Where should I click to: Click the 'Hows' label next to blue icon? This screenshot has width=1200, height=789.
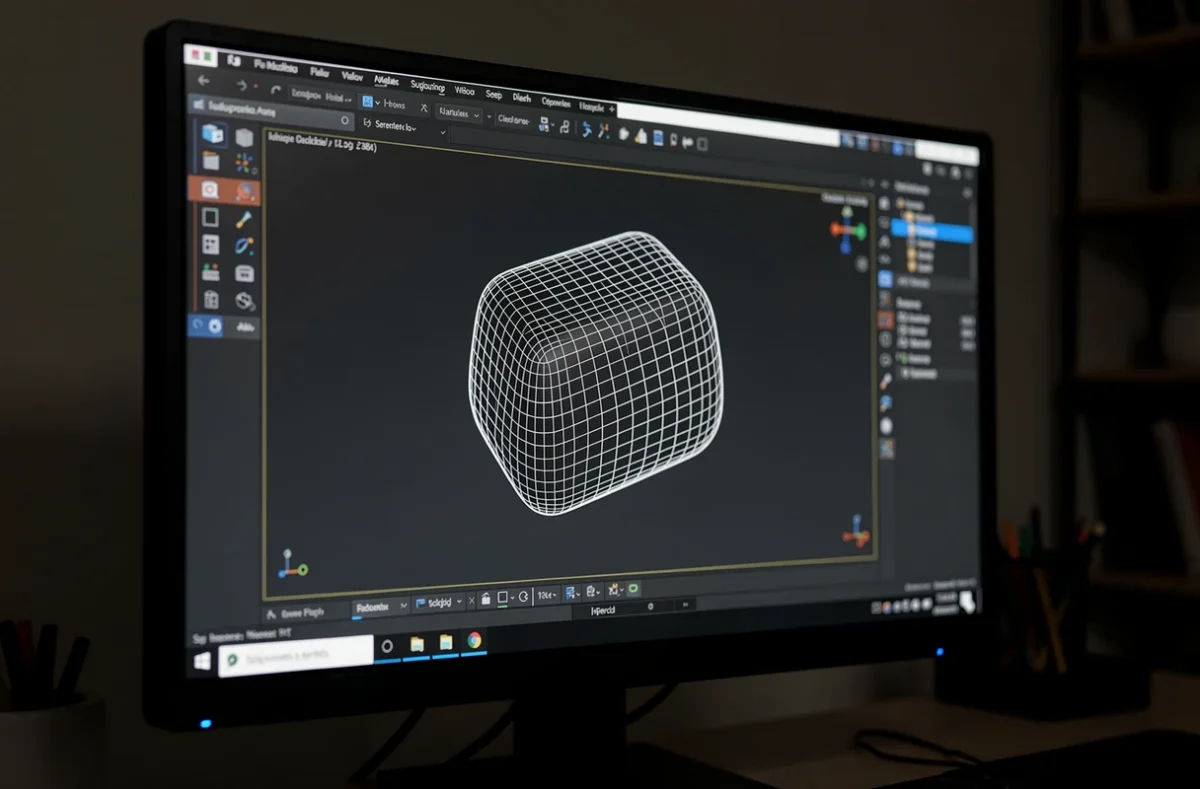coord(395,104)
